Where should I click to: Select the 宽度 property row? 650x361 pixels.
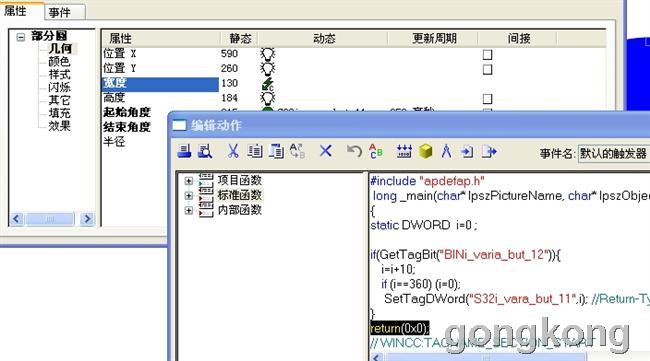click(x=160, y=84)
